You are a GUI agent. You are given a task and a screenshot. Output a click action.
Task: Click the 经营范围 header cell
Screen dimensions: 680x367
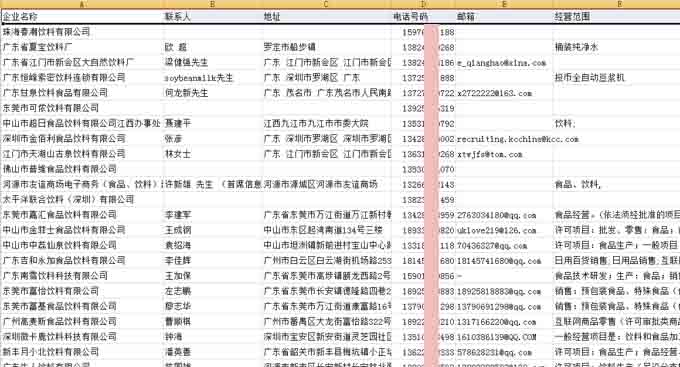[x=616, y=16]
